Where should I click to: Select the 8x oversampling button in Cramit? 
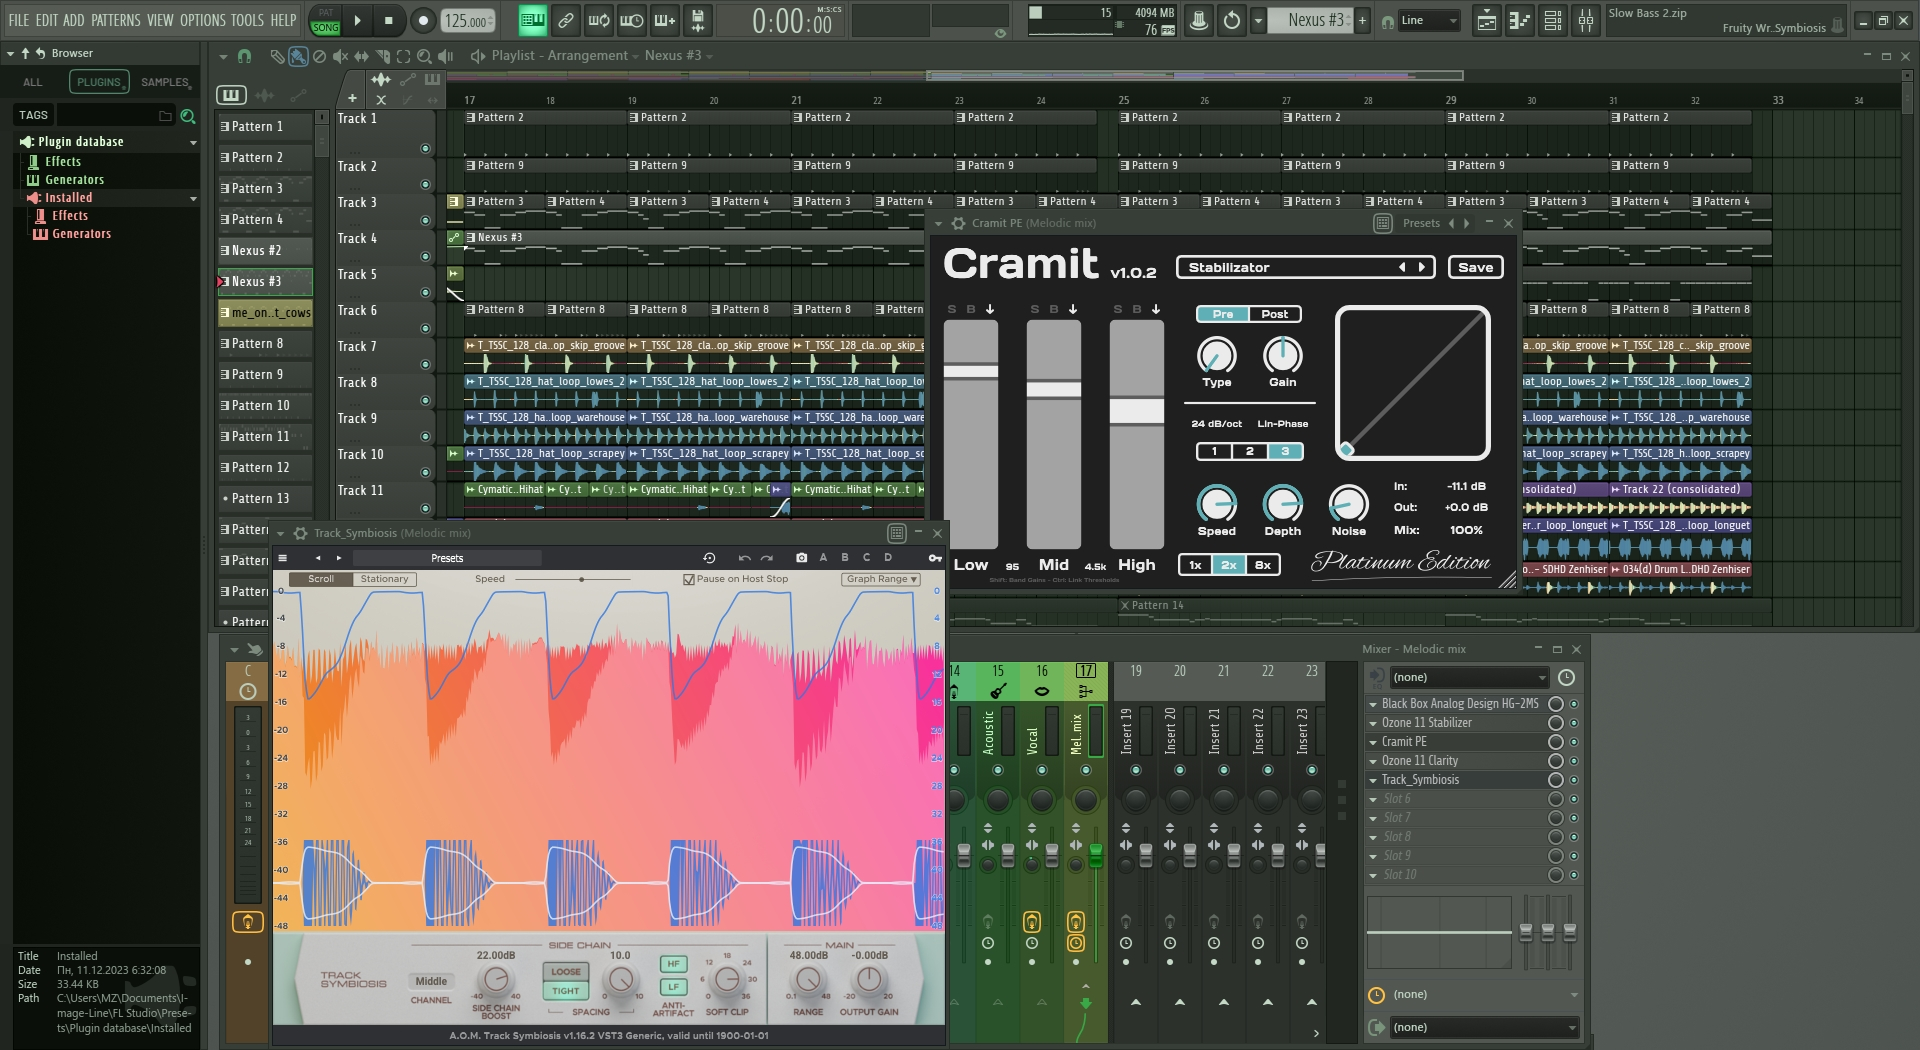[1263, 565]
